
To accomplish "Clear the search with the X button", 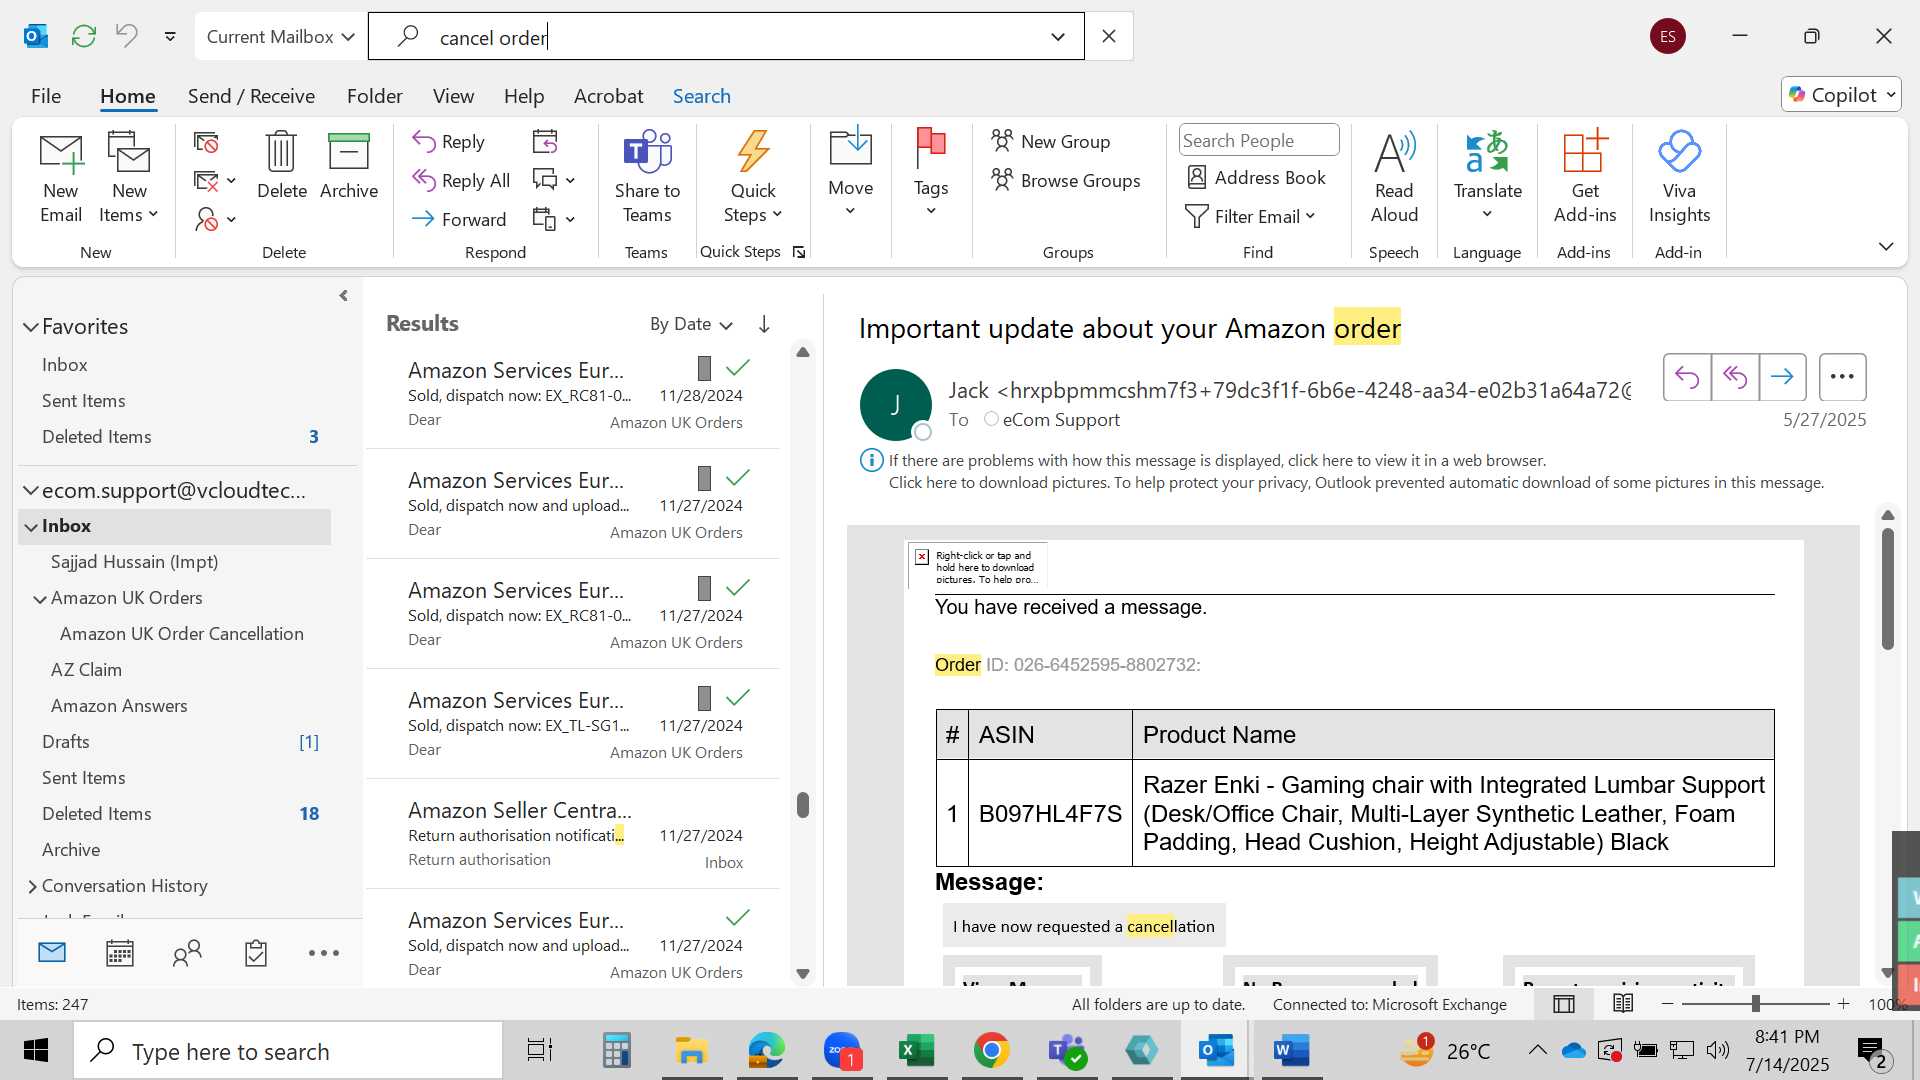I will click(x=1109, y=37).
